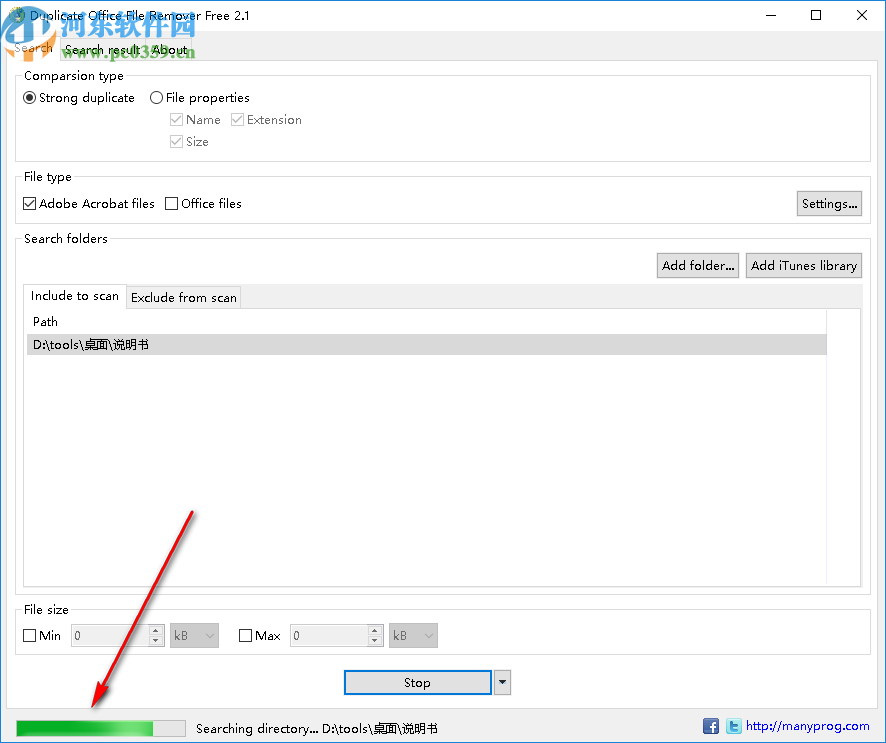This screenshot has width=886, height=743.
Task: Click the Facebook icon in the status bar
Action: coord(711,726)
